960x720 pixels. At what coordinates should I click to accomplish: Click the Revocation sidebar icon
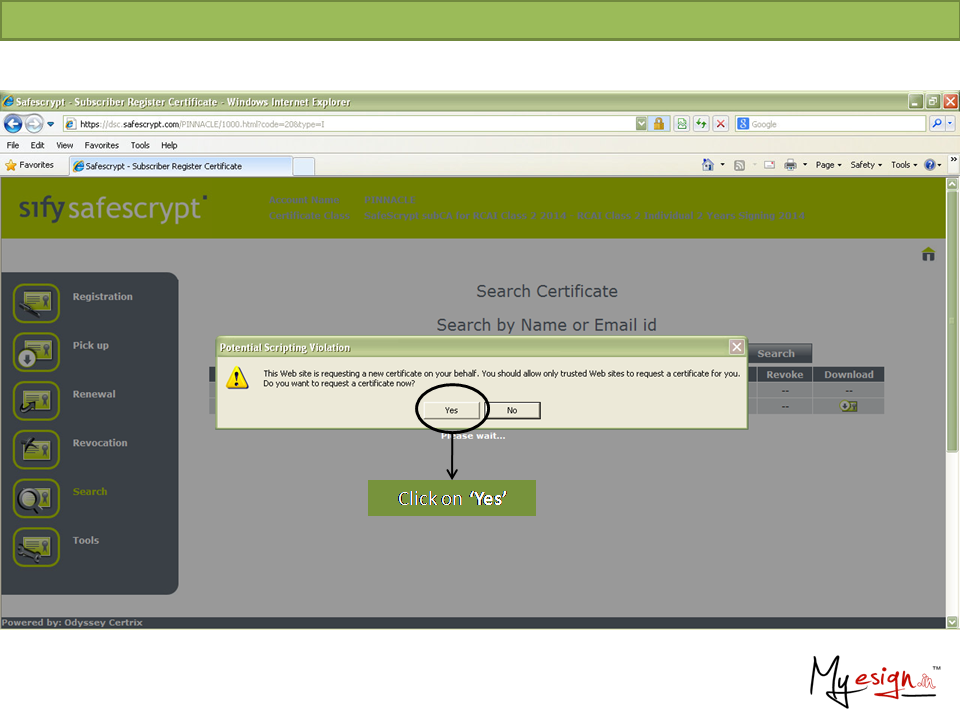coord(36,449)
